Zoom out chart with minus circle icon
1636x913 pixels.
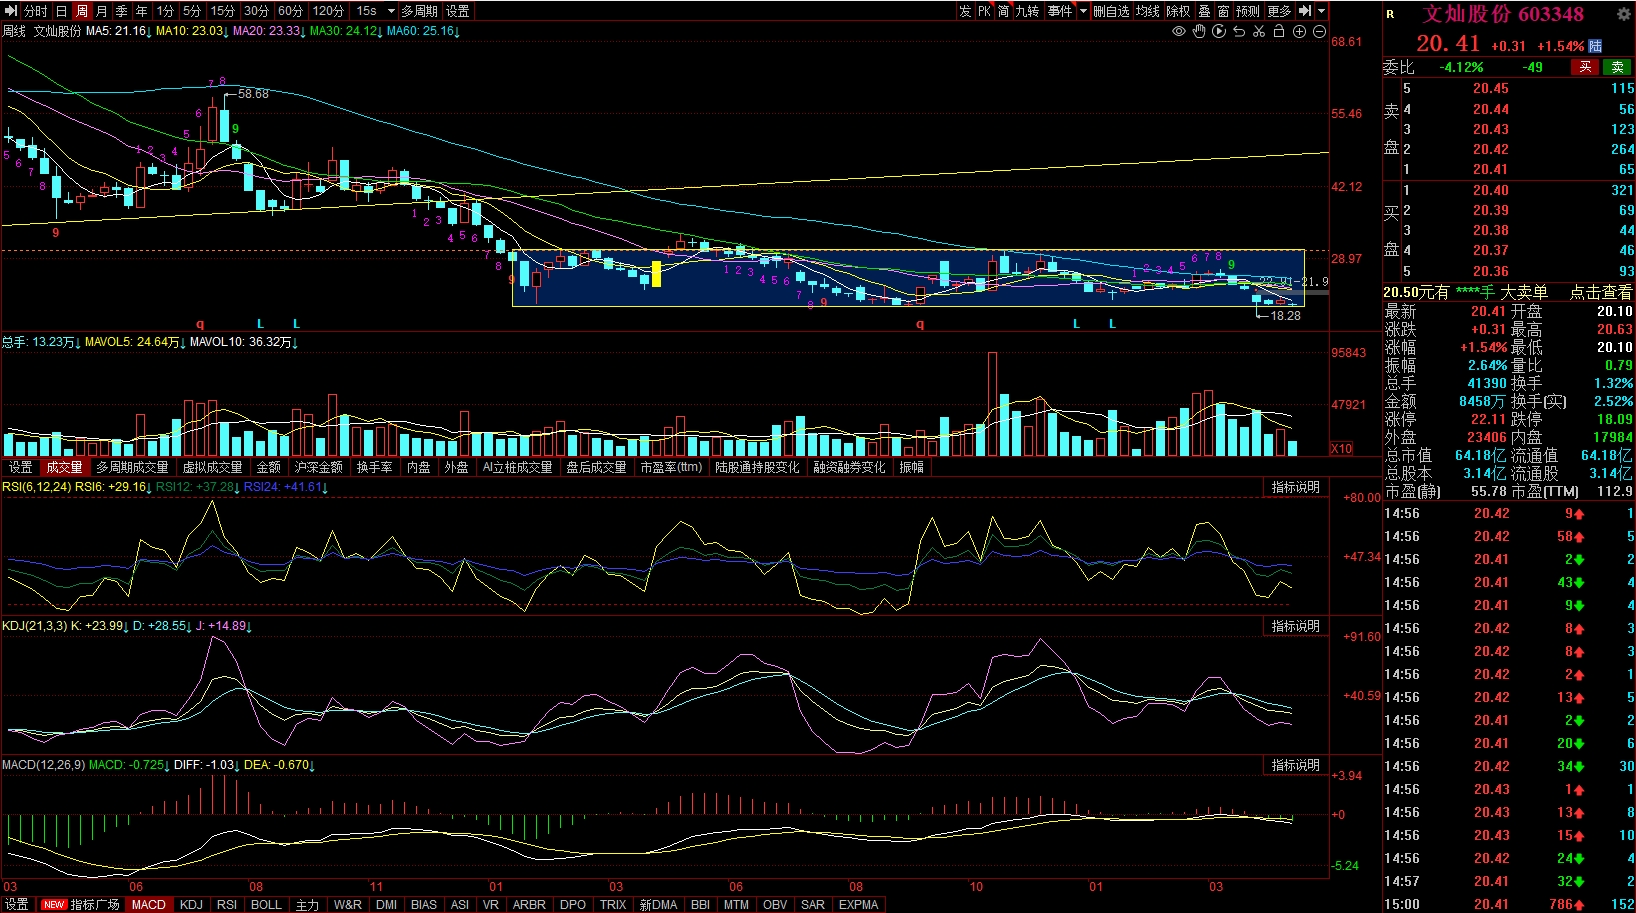pyautogui.click(x=1319, y=32)
